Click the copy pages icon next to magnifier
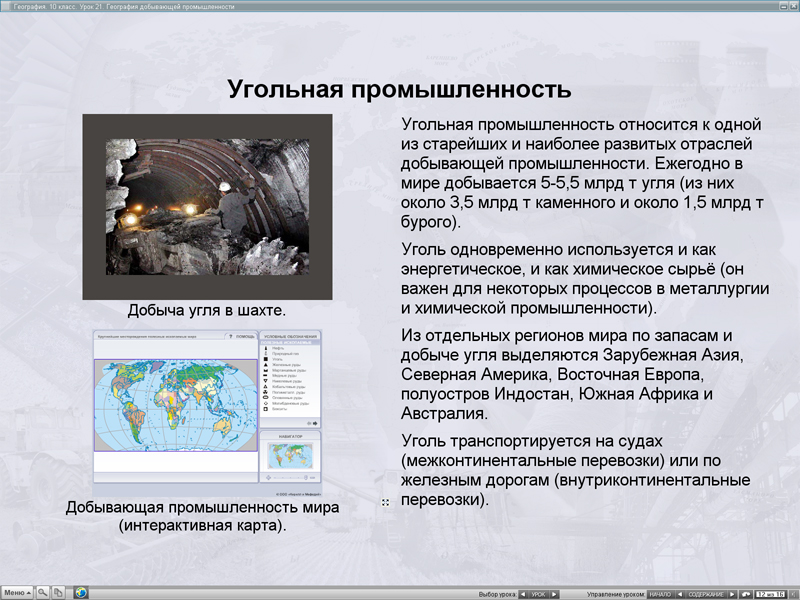800x600 pixels. click(x=57, y=591)
